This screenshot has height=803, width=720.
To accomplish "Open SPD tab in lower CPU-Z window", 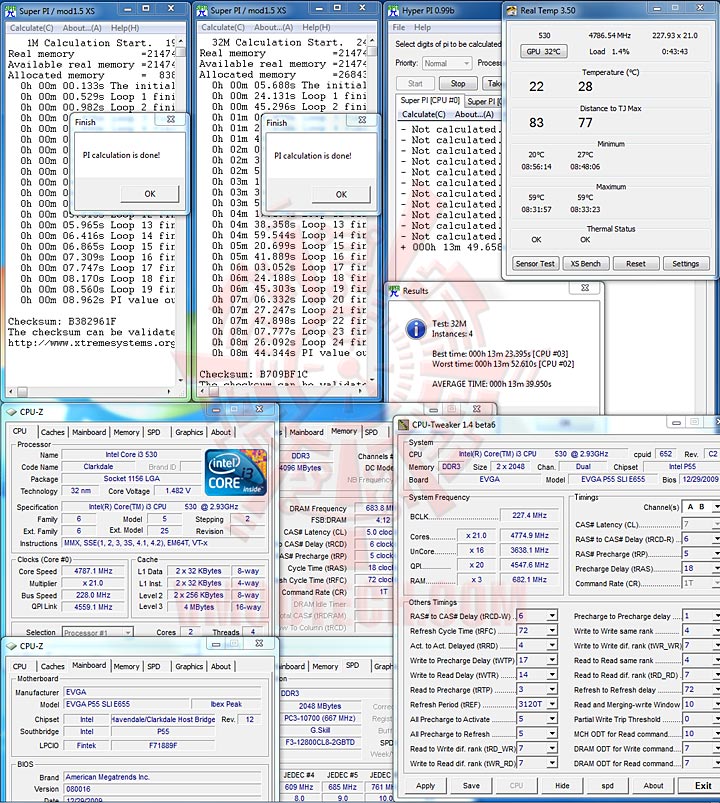I will pyautogui.click(x=154, y=666).
